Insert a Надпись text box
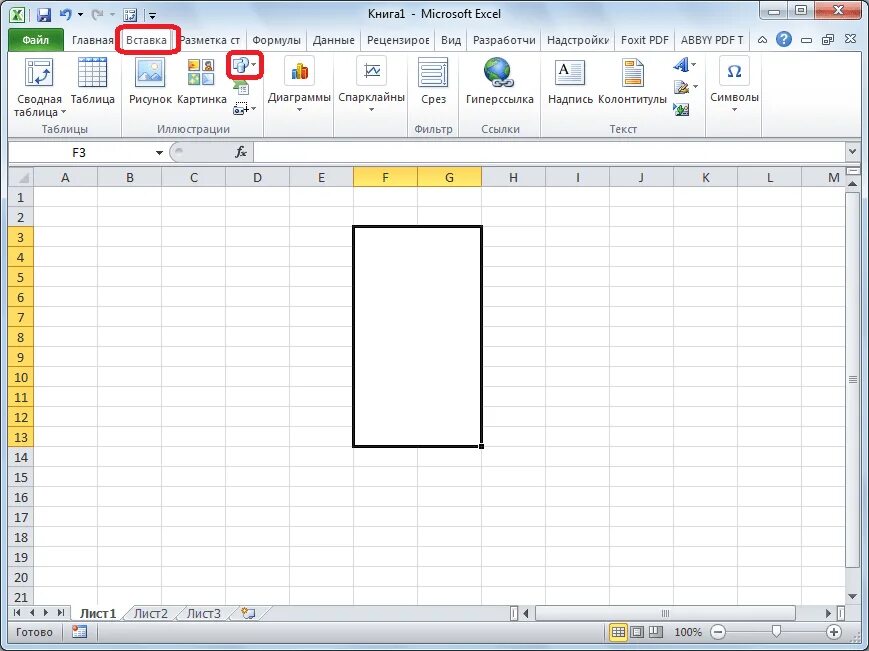Viewport: 869px width, 651px height. point(570,81)
